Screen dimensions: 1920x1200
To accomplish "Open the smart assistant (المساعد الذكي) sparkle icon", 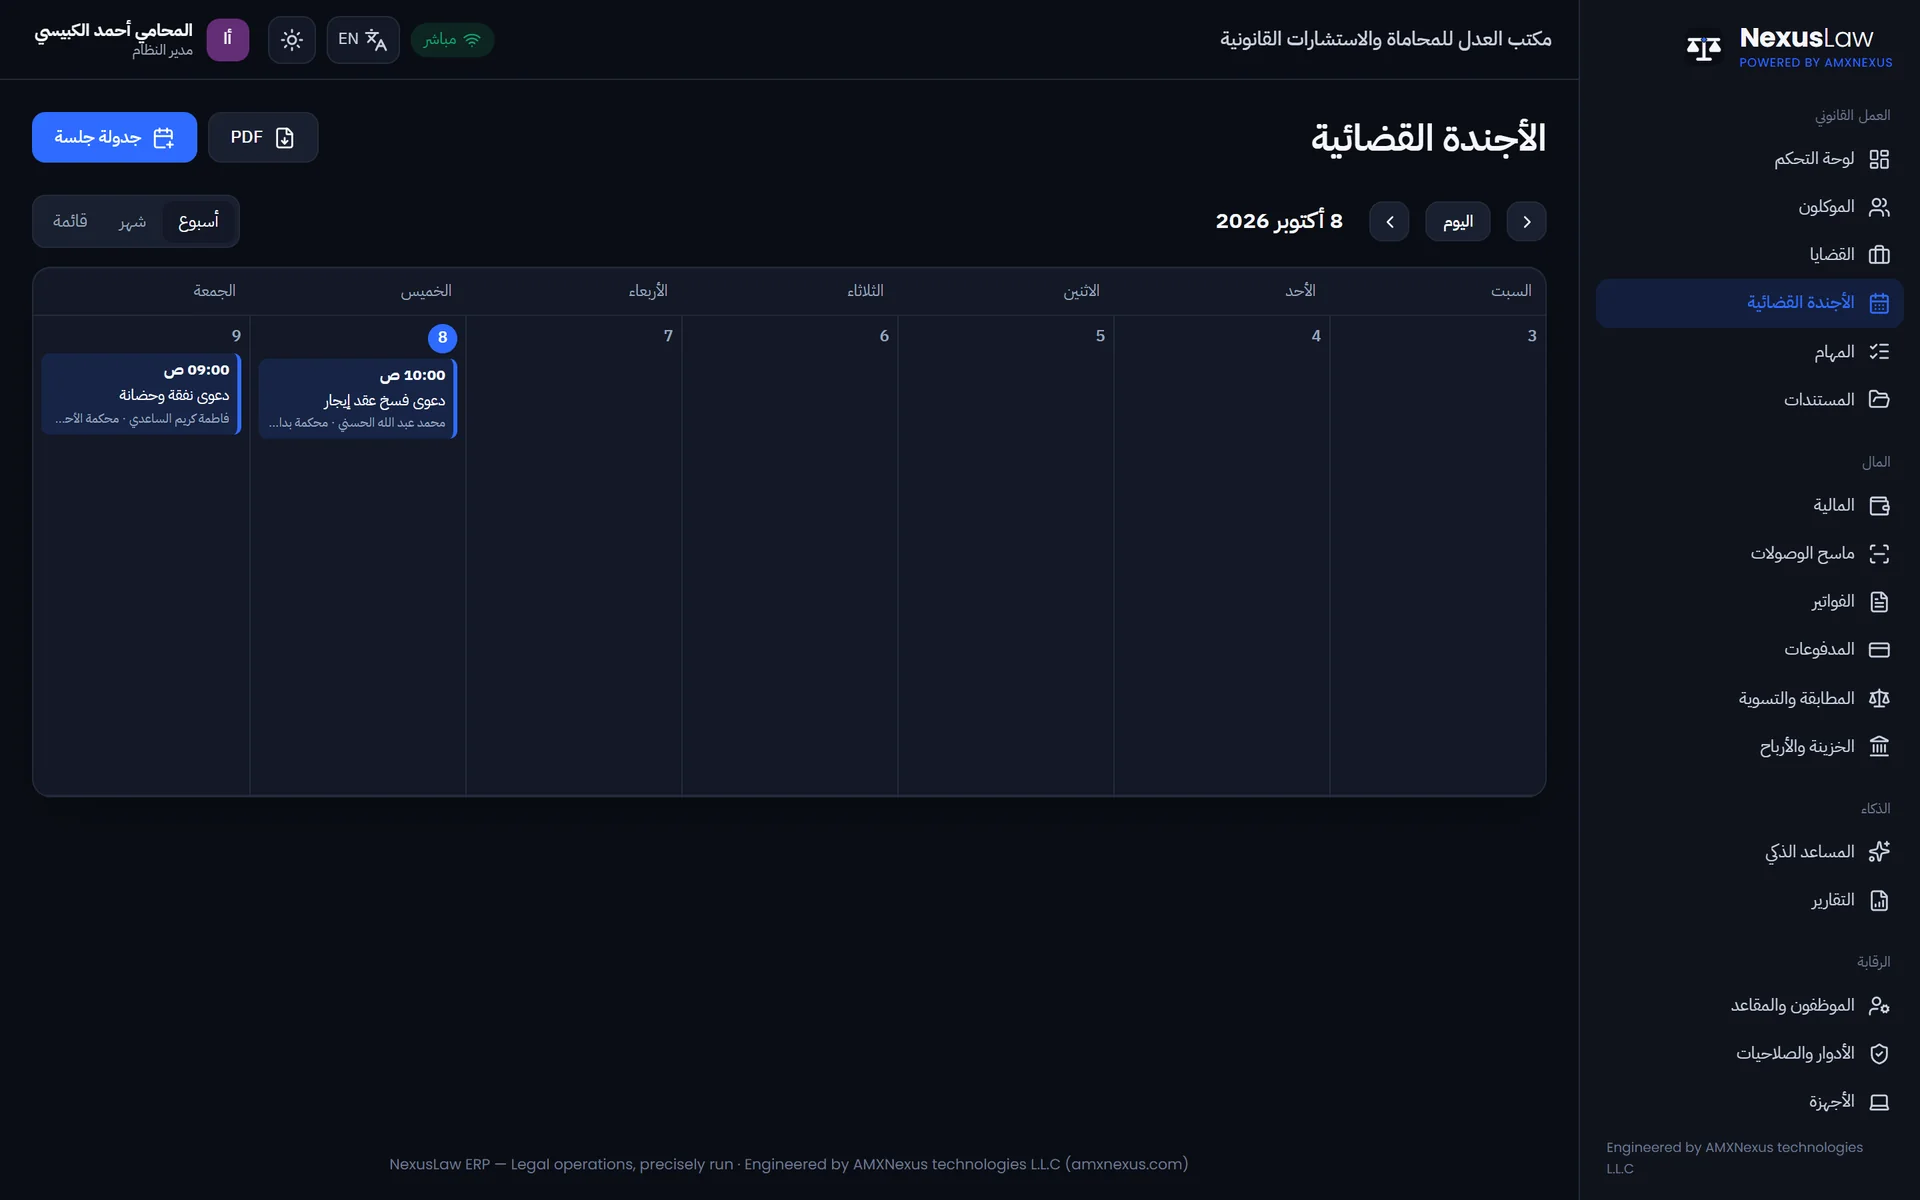I will tap(1879, 852).
